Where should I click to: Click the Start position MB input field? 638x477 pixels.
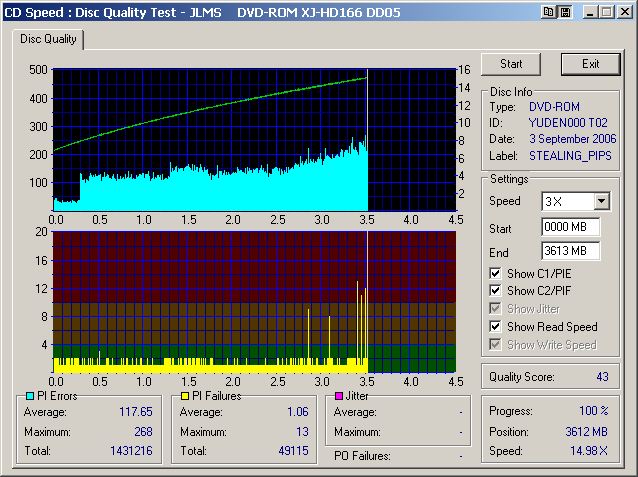[570, 227]
